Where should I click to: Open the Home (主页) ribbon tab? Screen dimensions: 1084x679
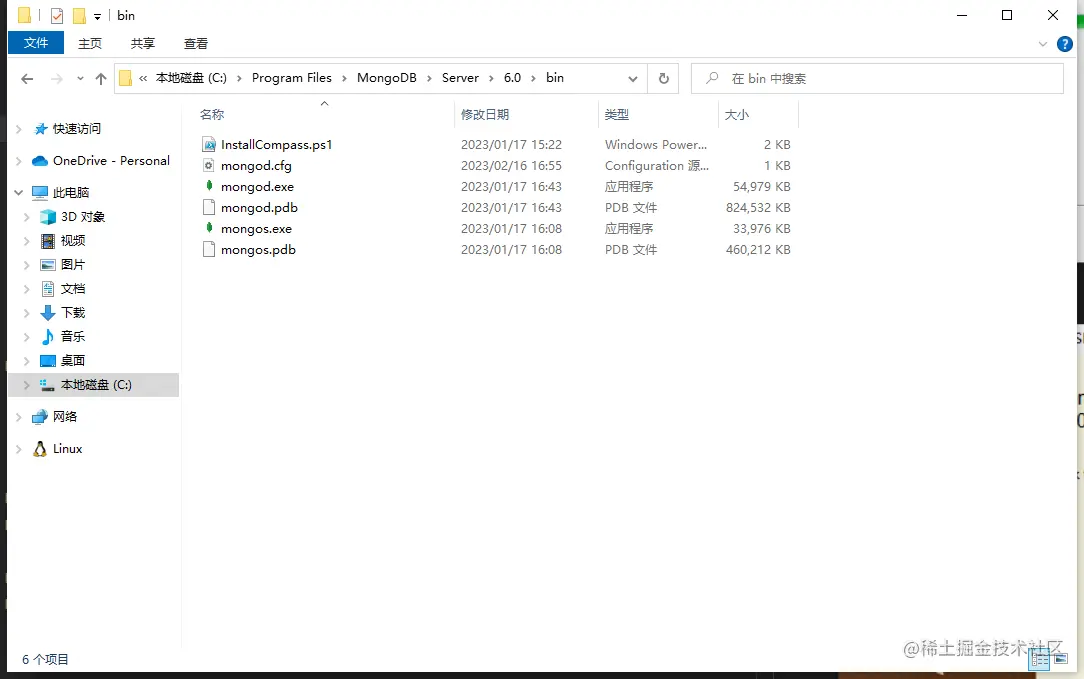pyautogui.click(x=90, y=44)
